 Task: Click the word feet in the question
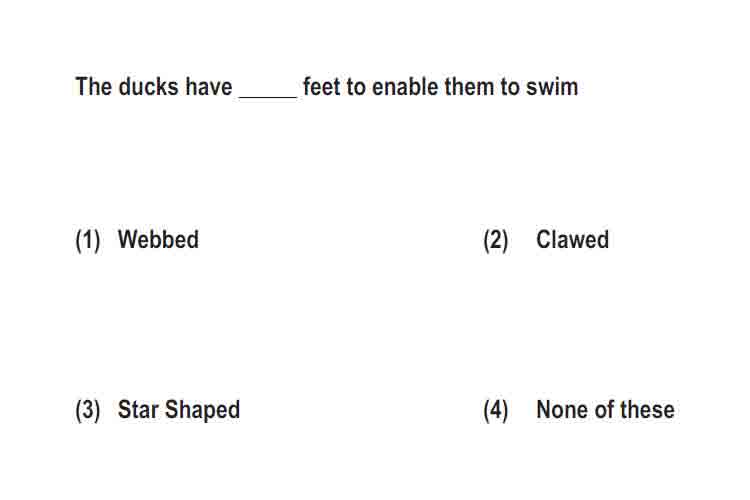pyautogui.click(x=321, y=87)
